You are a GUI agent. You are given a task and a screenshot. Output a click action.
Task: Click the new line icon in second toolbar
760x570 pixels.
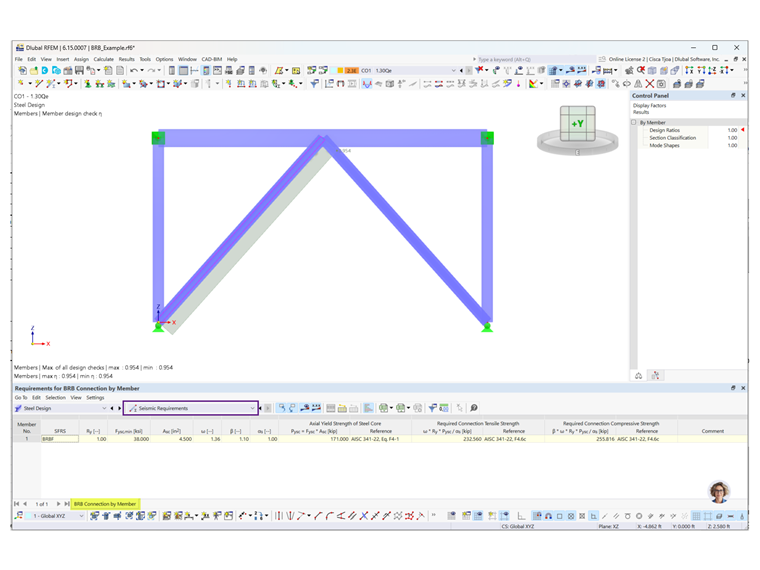[39, 84]
